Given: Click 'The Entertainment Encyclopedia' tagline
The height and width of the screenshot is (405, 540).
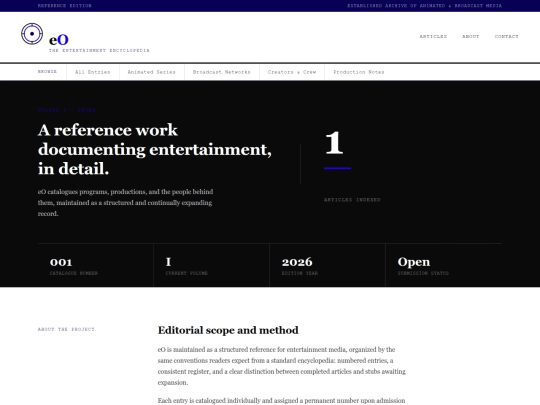Looking at the screenshot, I should click(x=99, y=51).
